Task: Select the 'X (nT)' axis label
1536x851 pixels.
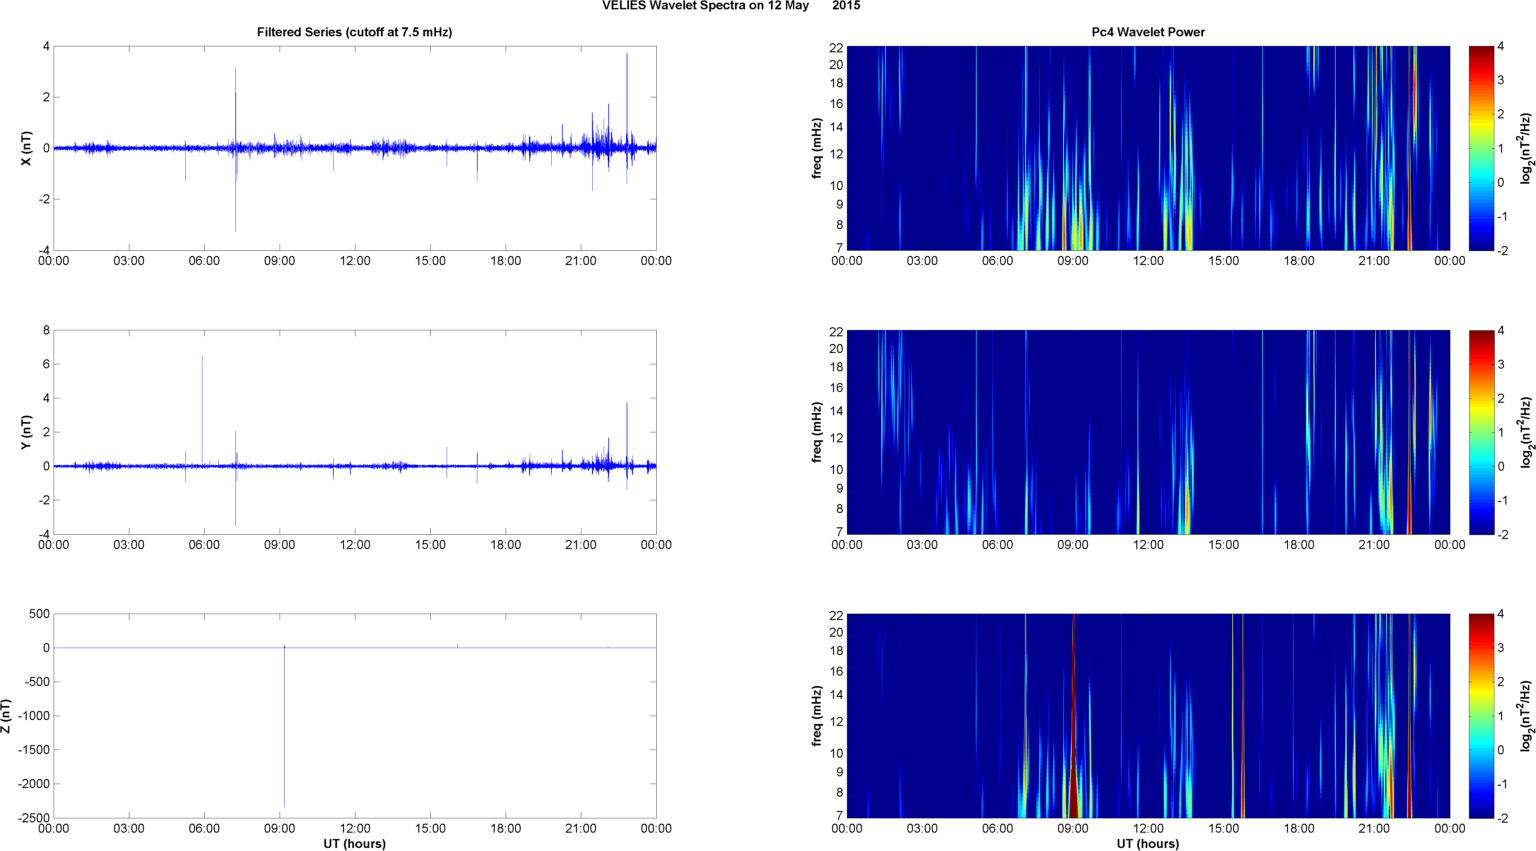Action: click(28, 148)
